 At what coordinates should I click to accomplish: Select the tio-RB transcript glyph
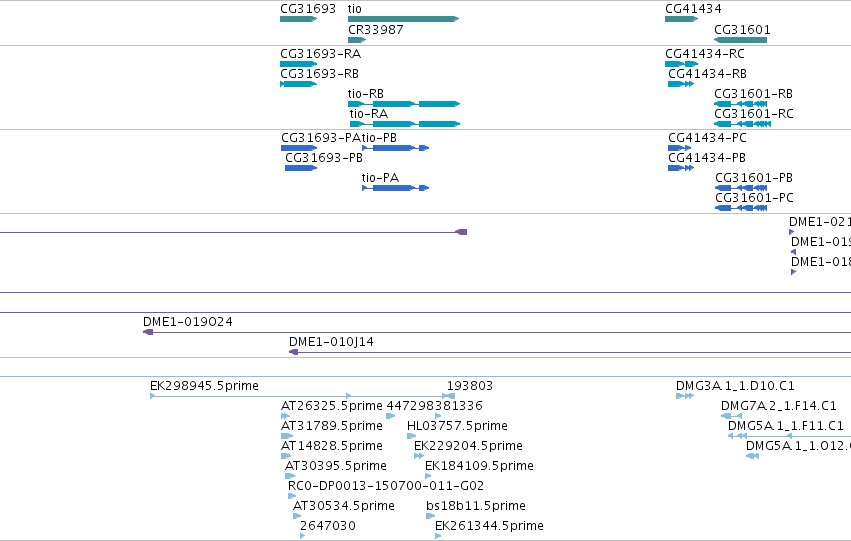click(x=404, y=104)
